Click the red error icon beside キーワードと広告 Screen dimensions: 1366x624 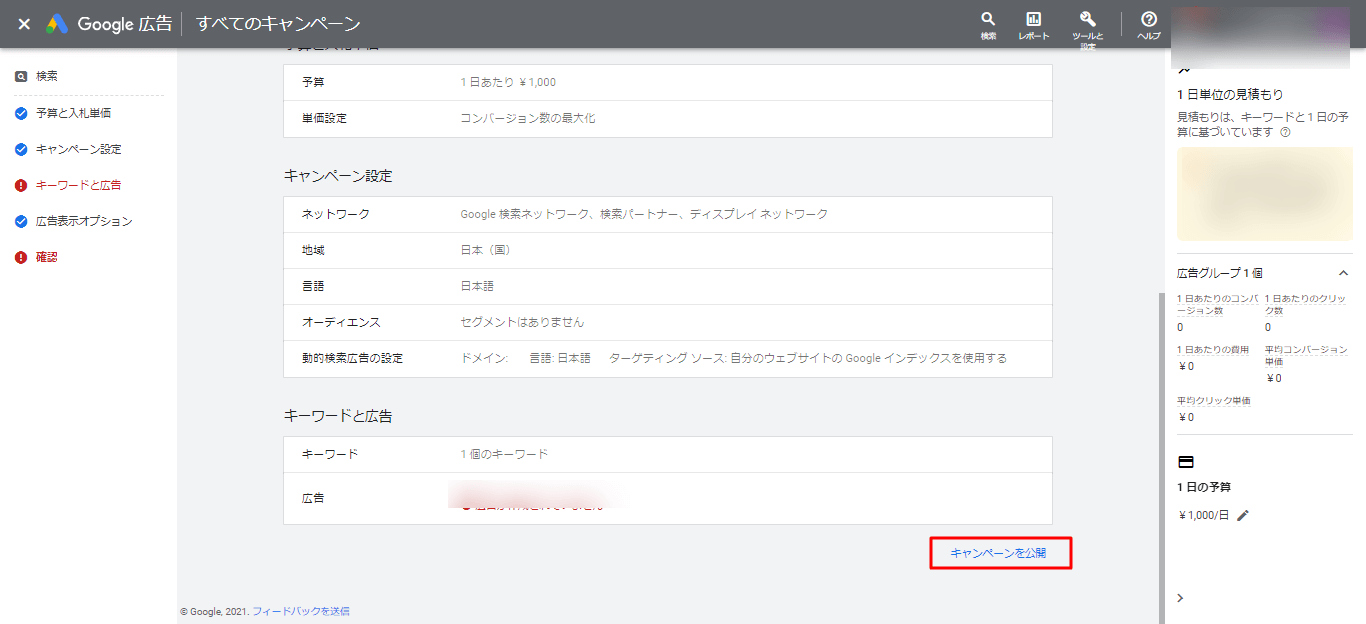pyautogui.click(x=21, y=185)
